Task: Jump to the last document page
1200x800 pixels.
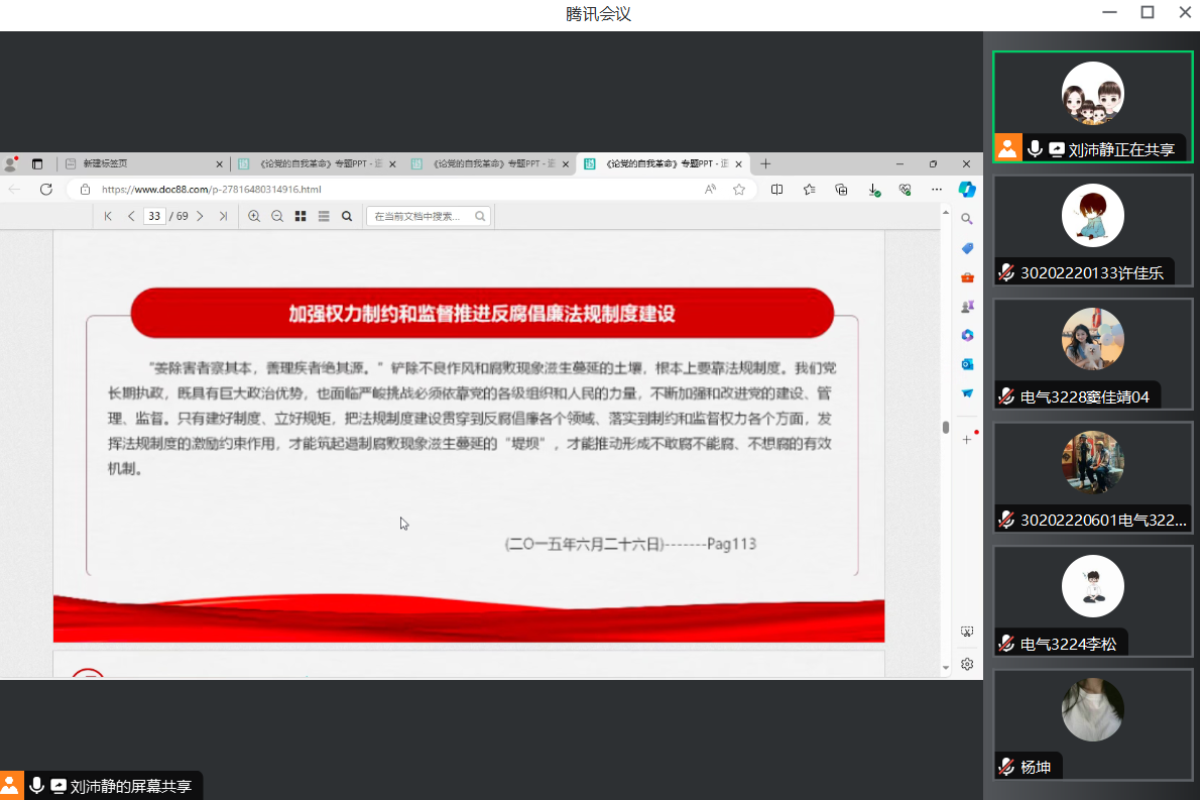Action: (x=223, y=216)
